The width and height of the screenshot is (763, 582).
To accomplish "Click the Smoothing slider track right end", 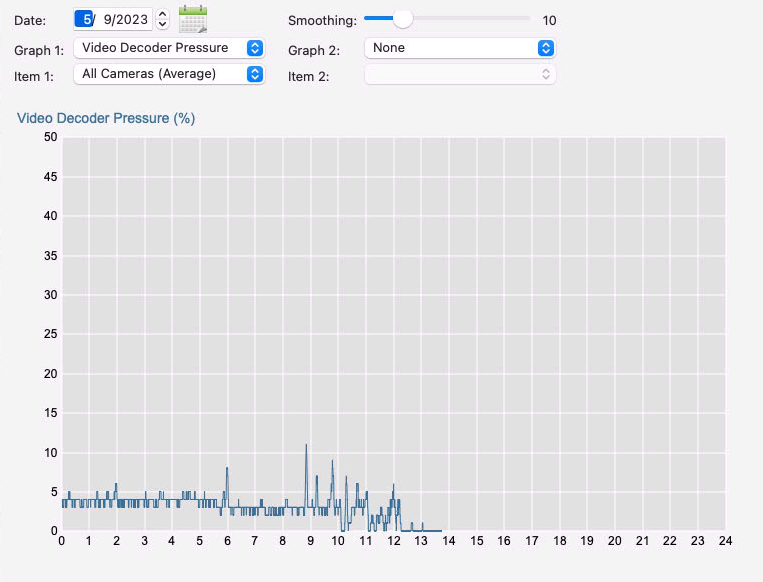I will click(527, 18).
